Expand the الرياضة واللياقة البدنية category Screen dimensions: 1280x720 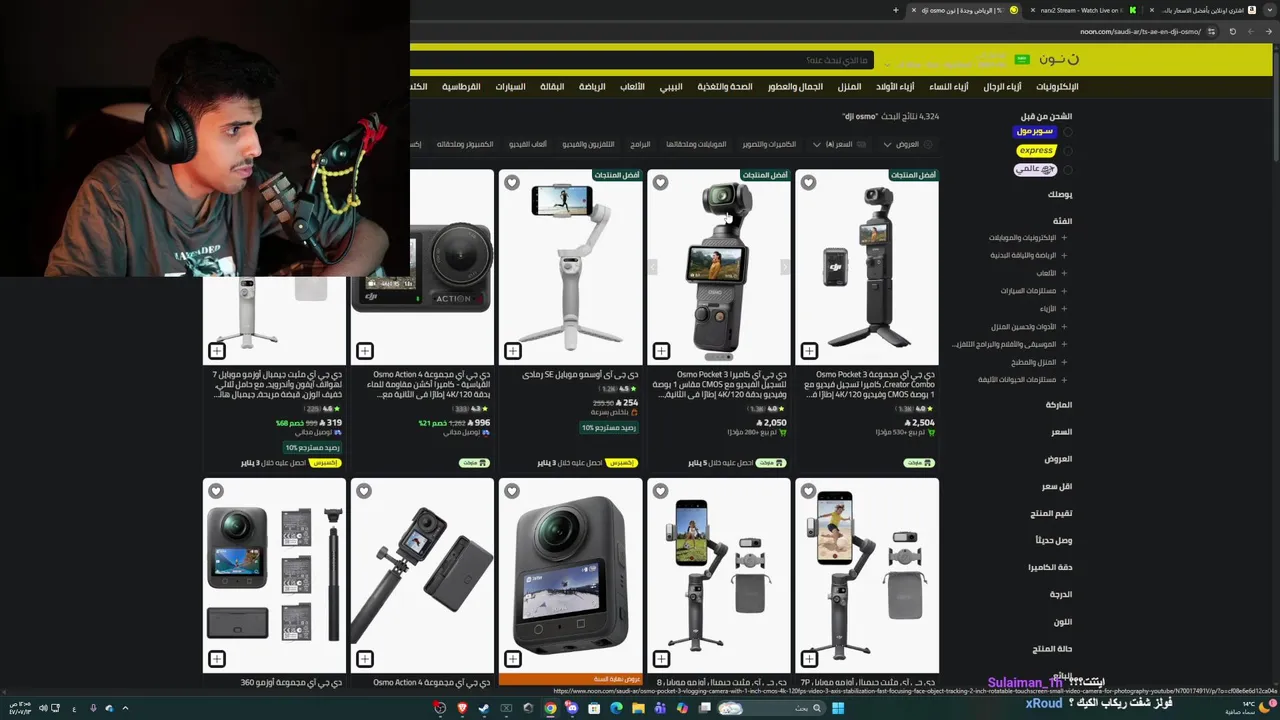tap(1064, 255)
